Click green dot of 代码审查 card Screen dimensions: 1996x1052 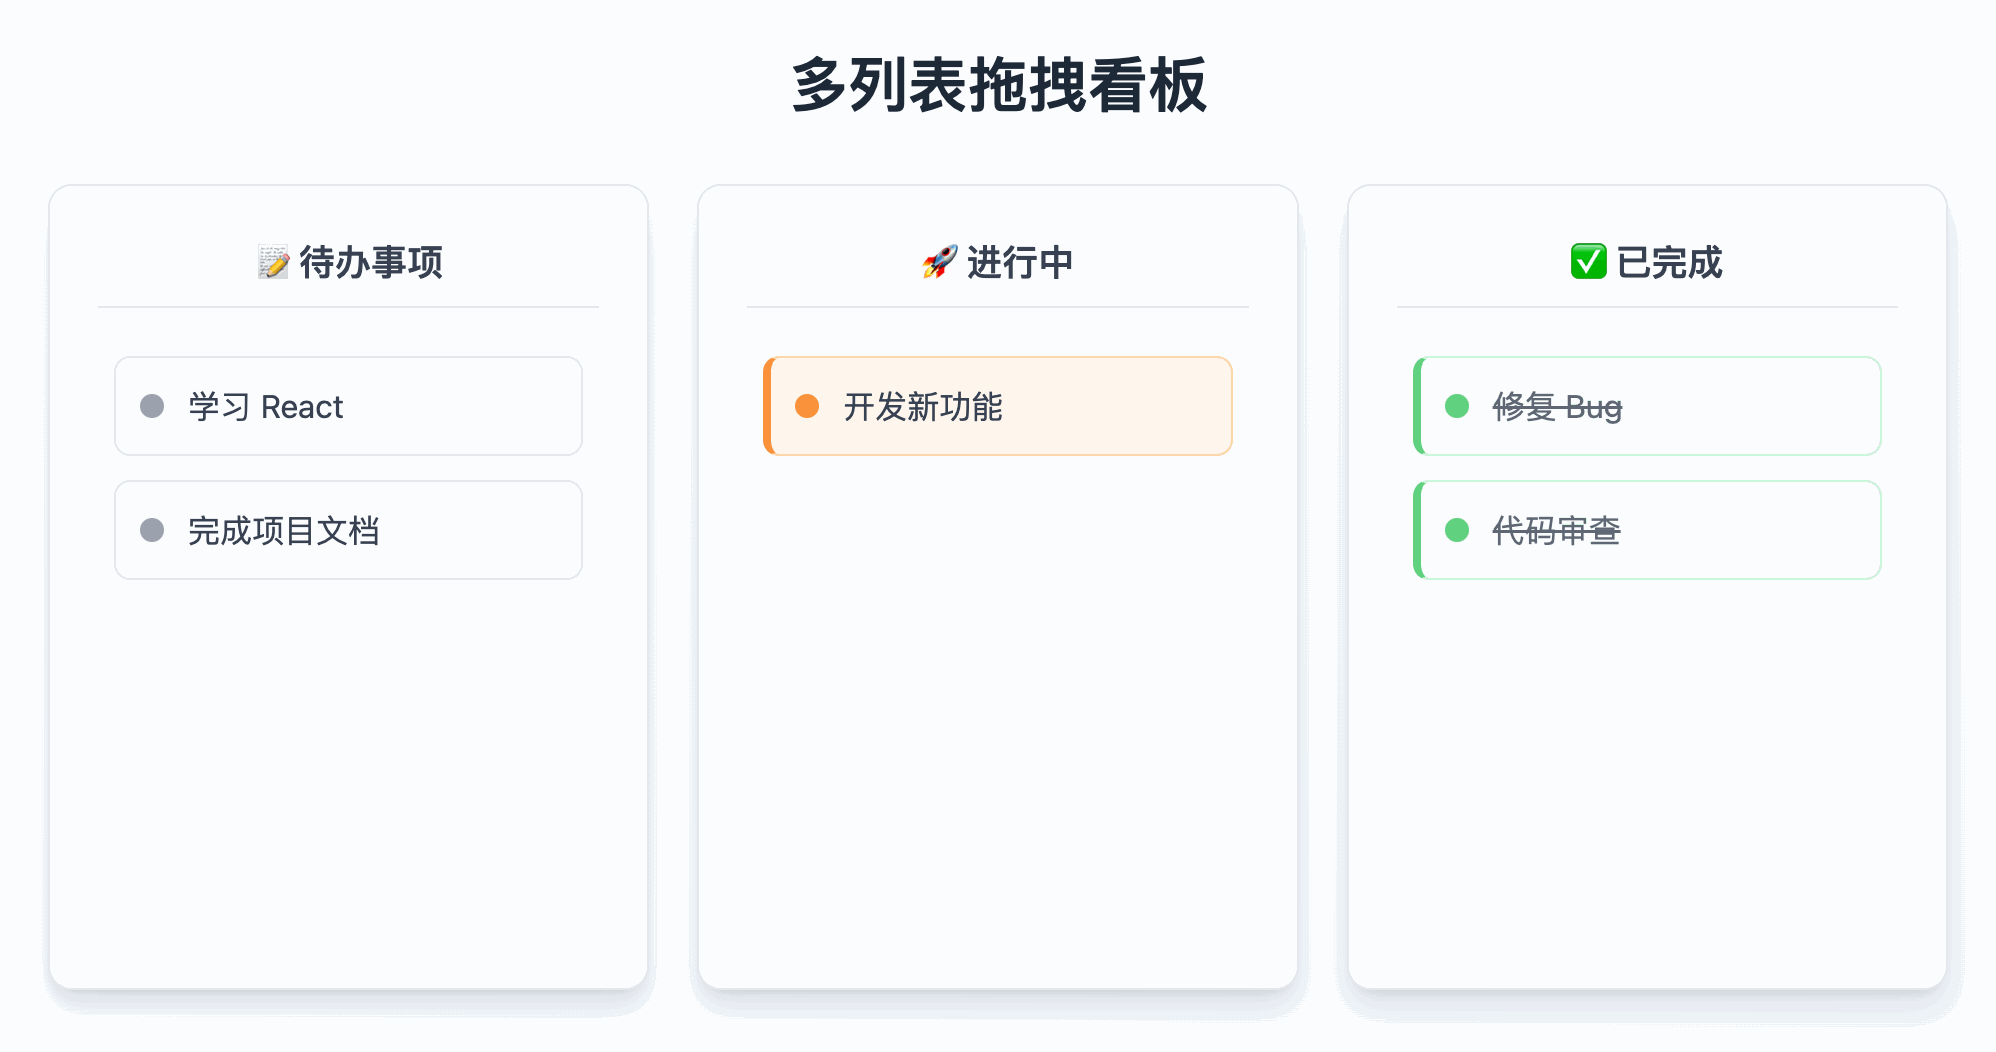(1457, 530)
